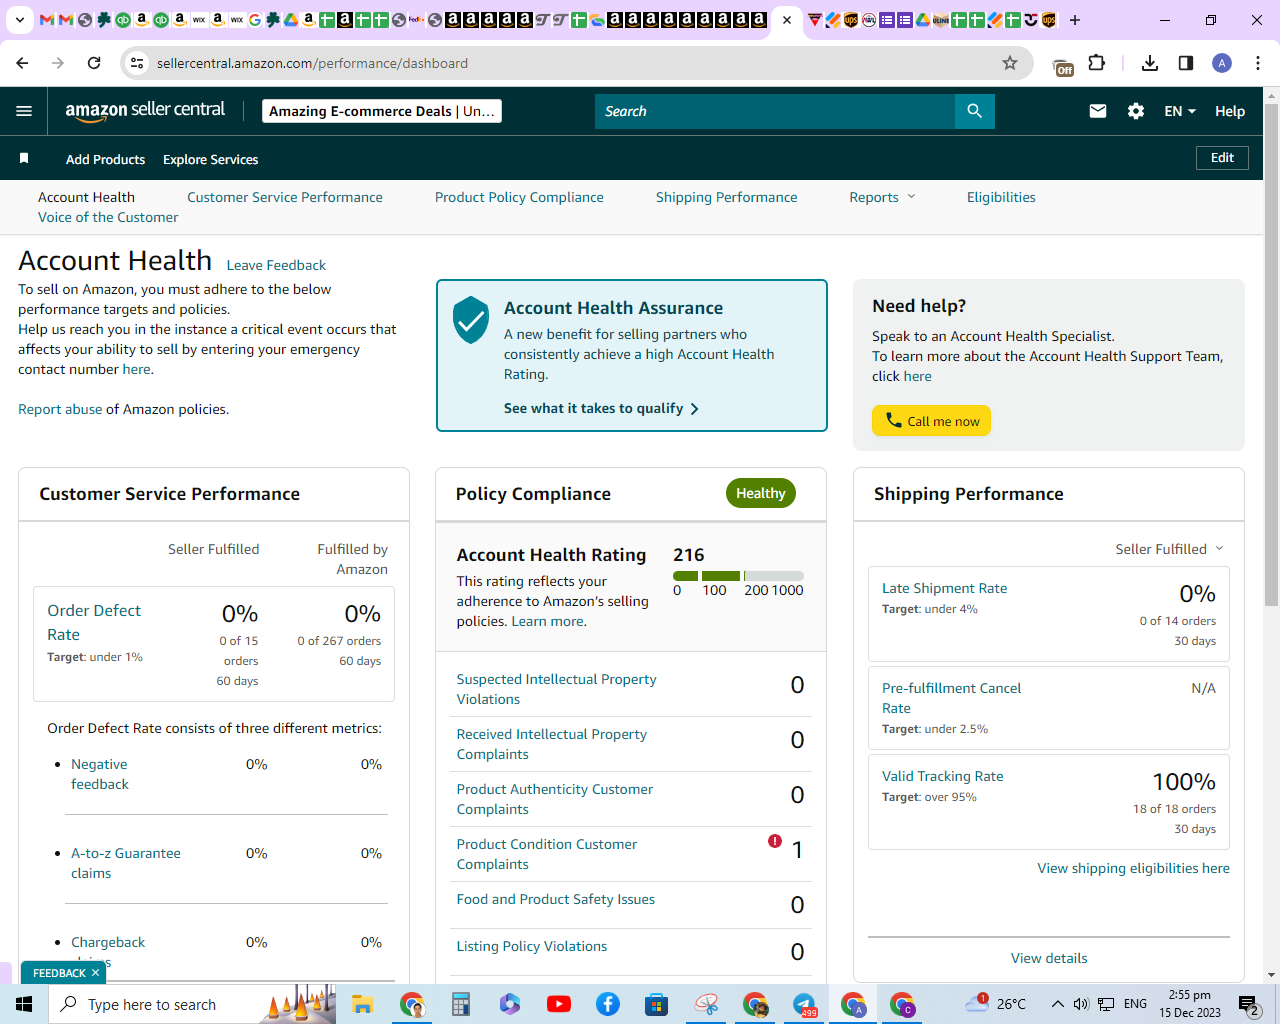Open the Product Policy Compliance tab

tap(519, 197)
